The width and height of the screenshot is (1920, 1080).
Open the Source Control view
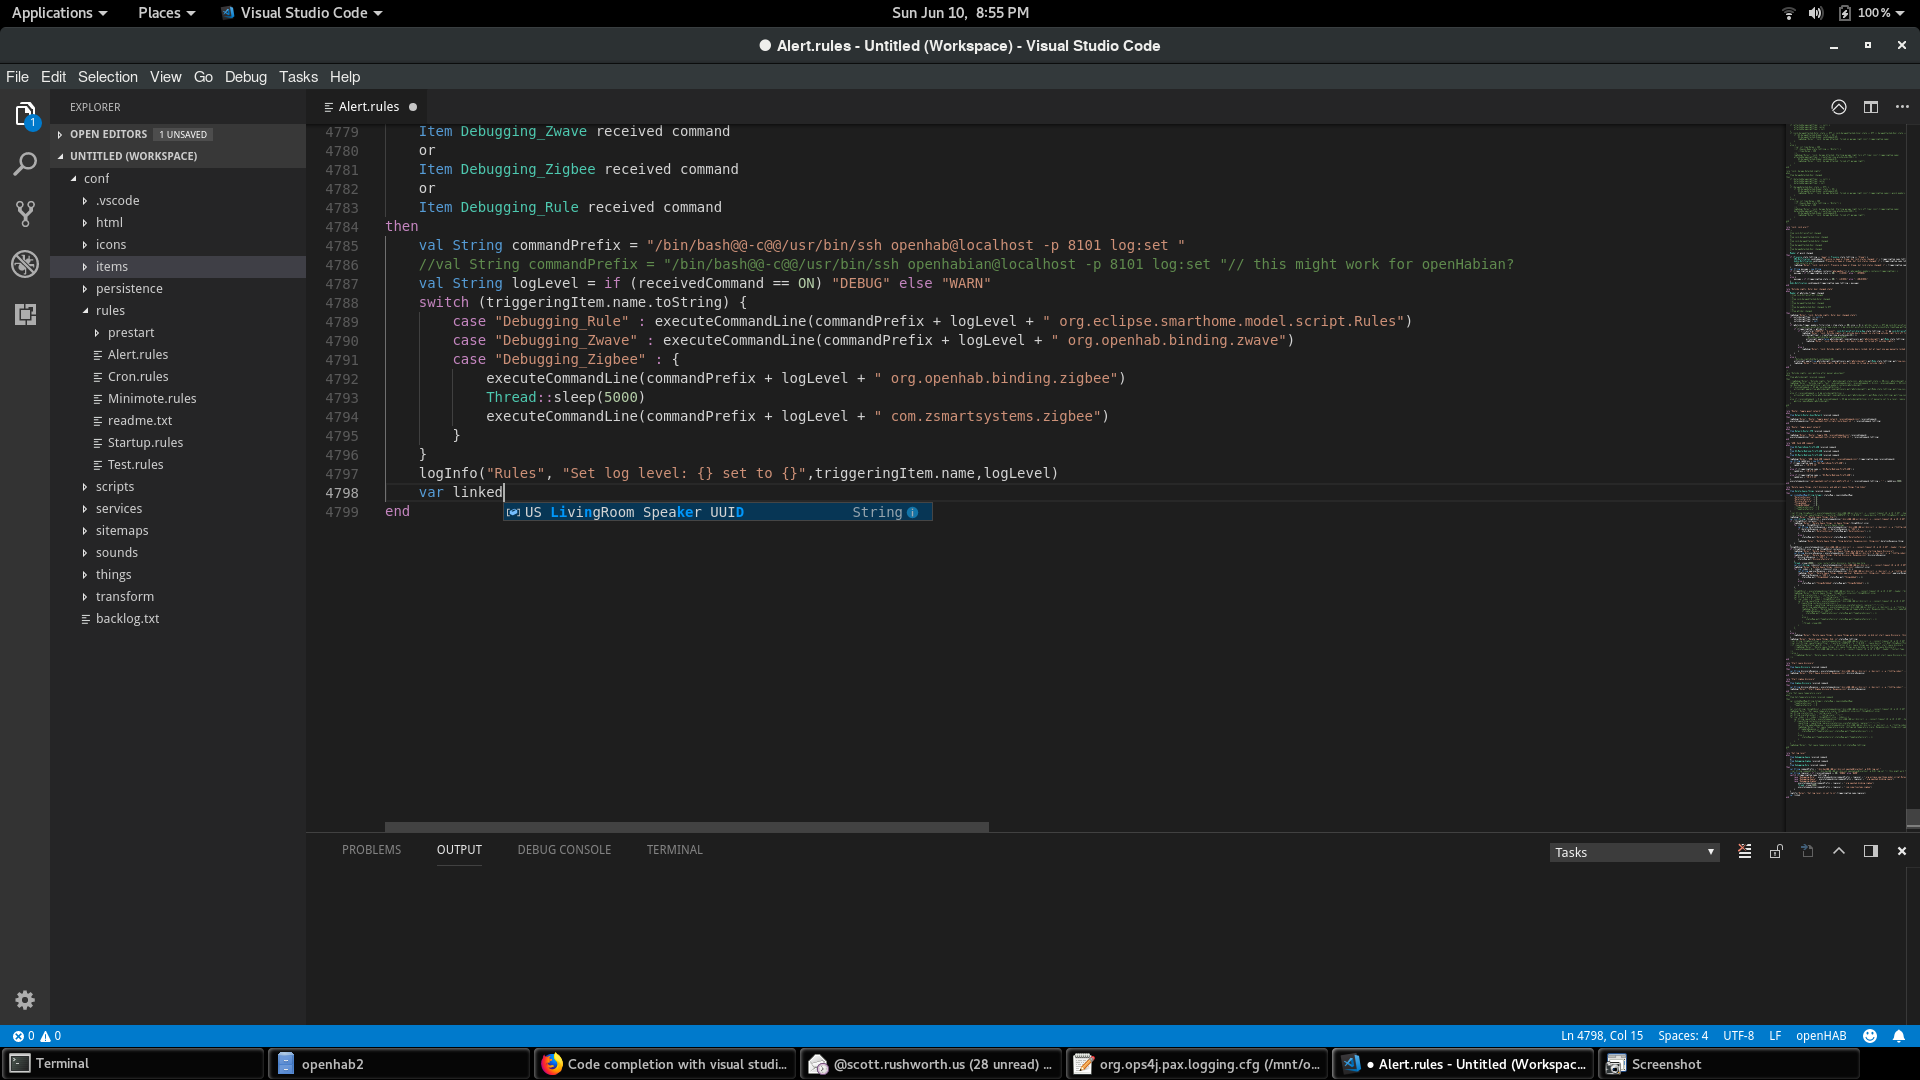pyautogui.click(x=25, y=213)
